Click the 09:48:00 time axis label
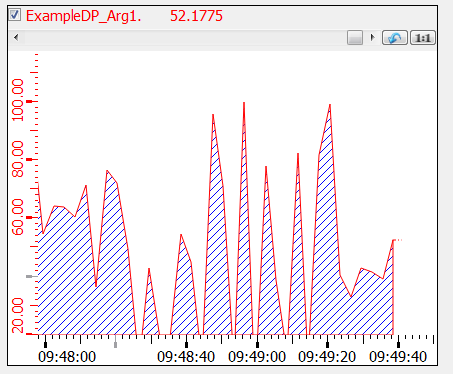 click(67, 357)
